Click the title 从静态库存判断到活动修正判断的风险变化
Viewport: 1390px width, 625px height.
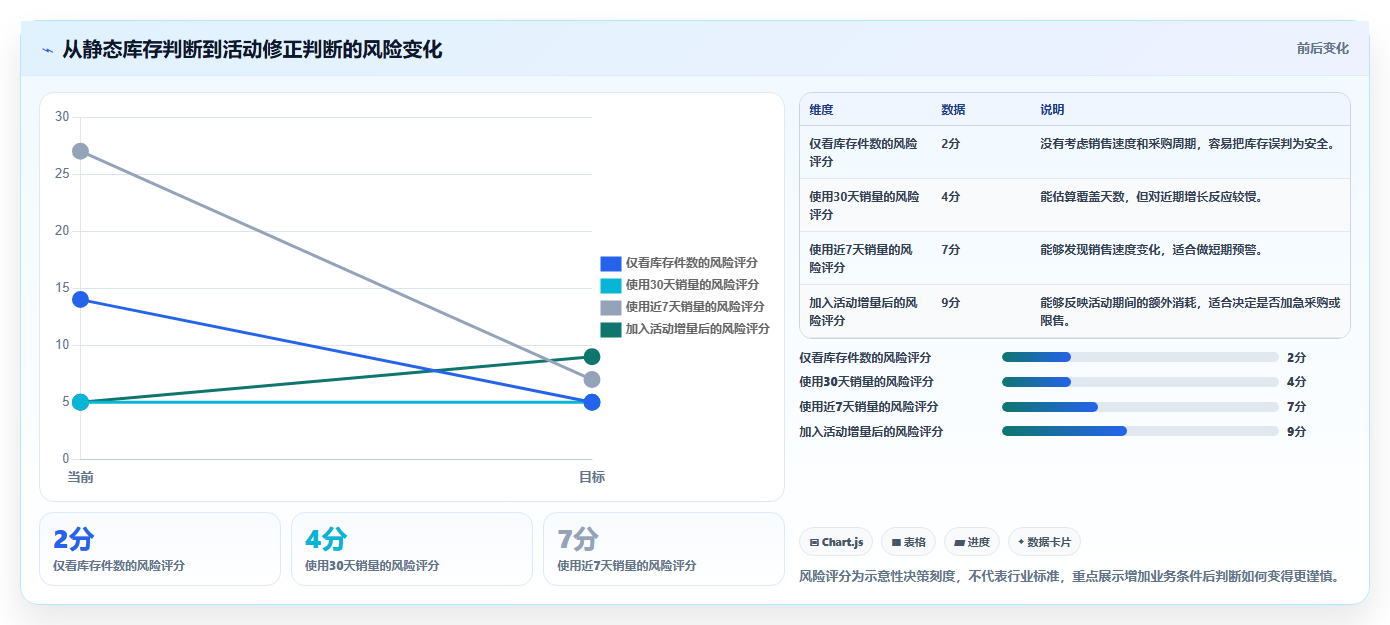[x=252, y=49]
